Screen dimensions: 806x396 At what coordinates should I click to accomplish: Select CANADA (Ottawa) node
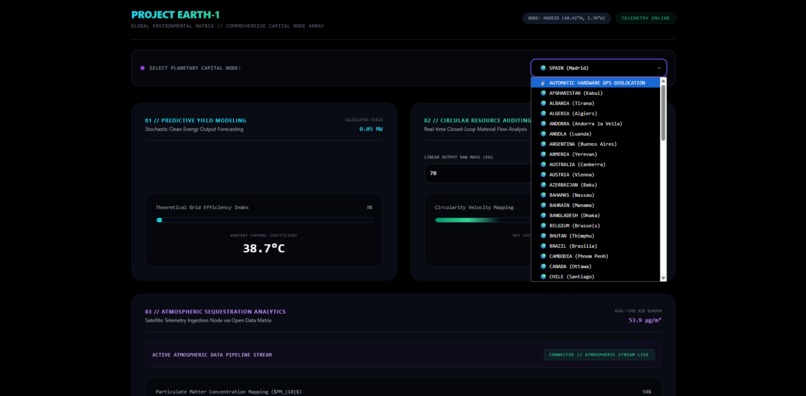[595, 266]
